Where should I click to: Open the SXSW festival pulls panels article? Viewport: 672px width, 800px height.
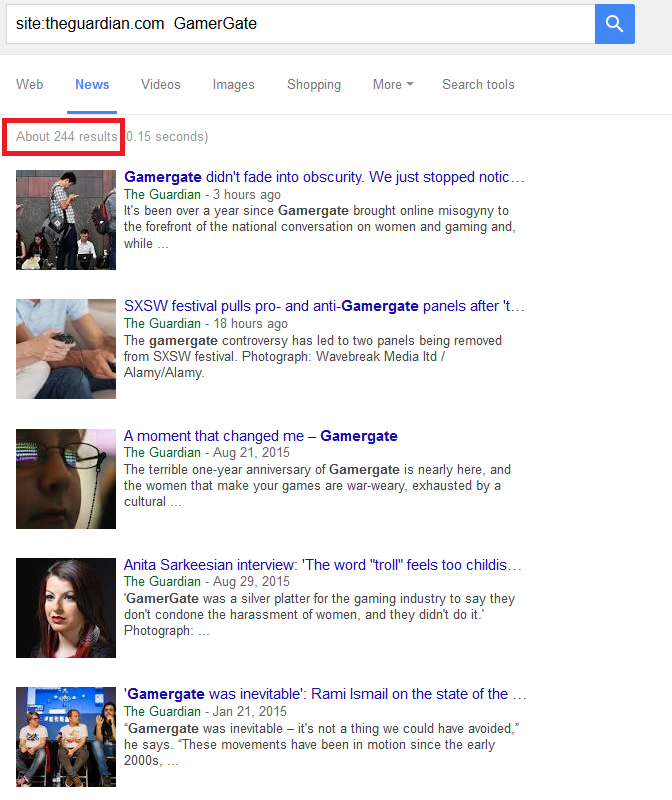tap(324, 306)
